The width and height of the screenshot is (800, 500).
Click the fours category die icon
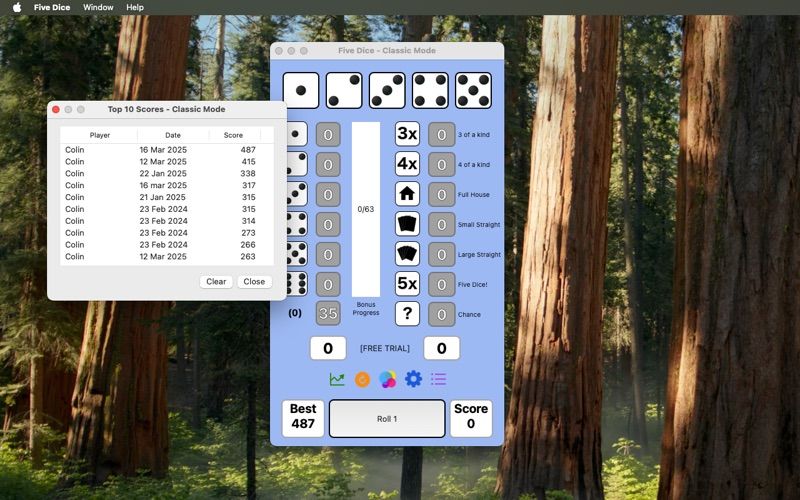[297, 224]
